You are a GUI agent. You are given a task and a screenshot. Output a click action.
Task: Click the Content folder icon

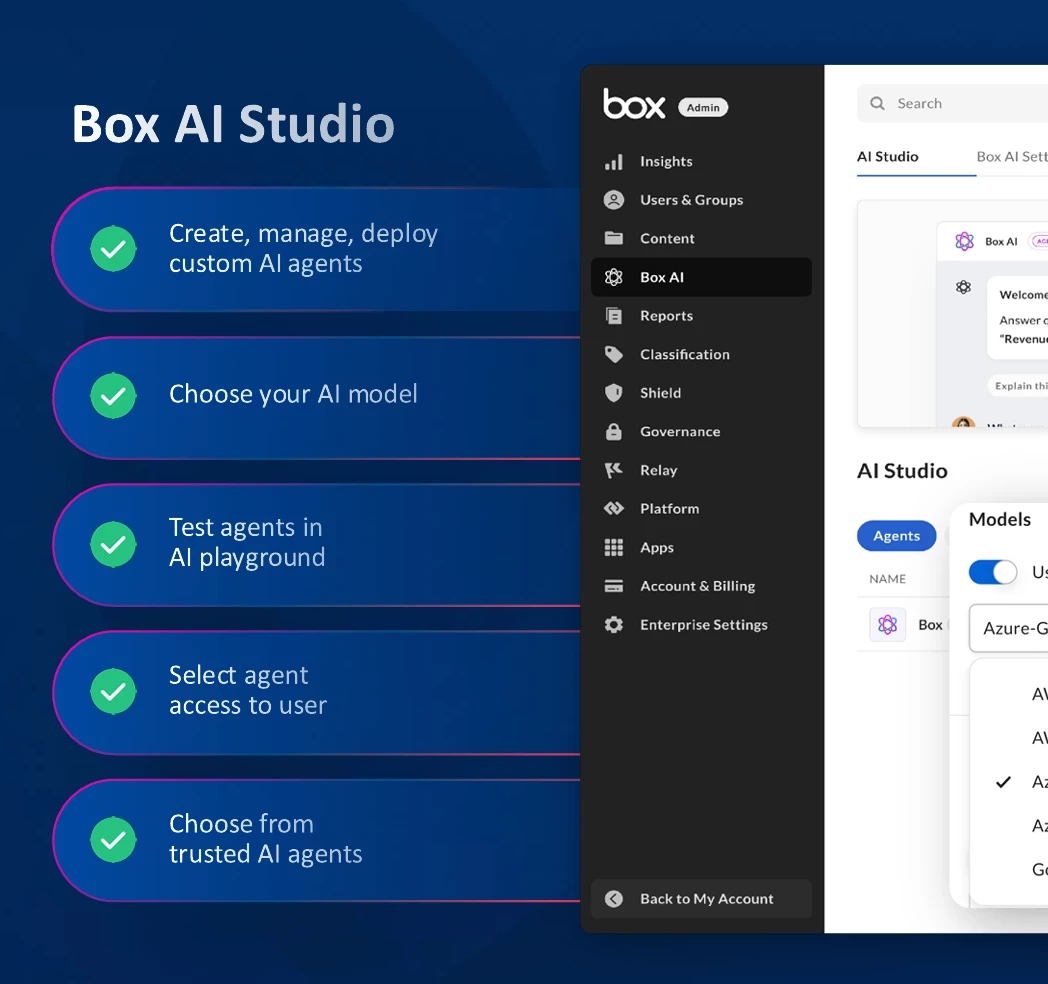614,238
